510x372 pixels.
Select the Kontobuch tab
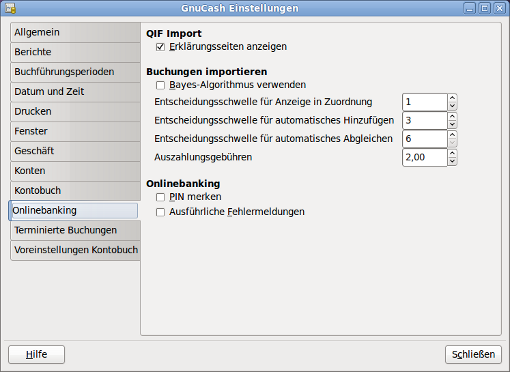(75, 191)
